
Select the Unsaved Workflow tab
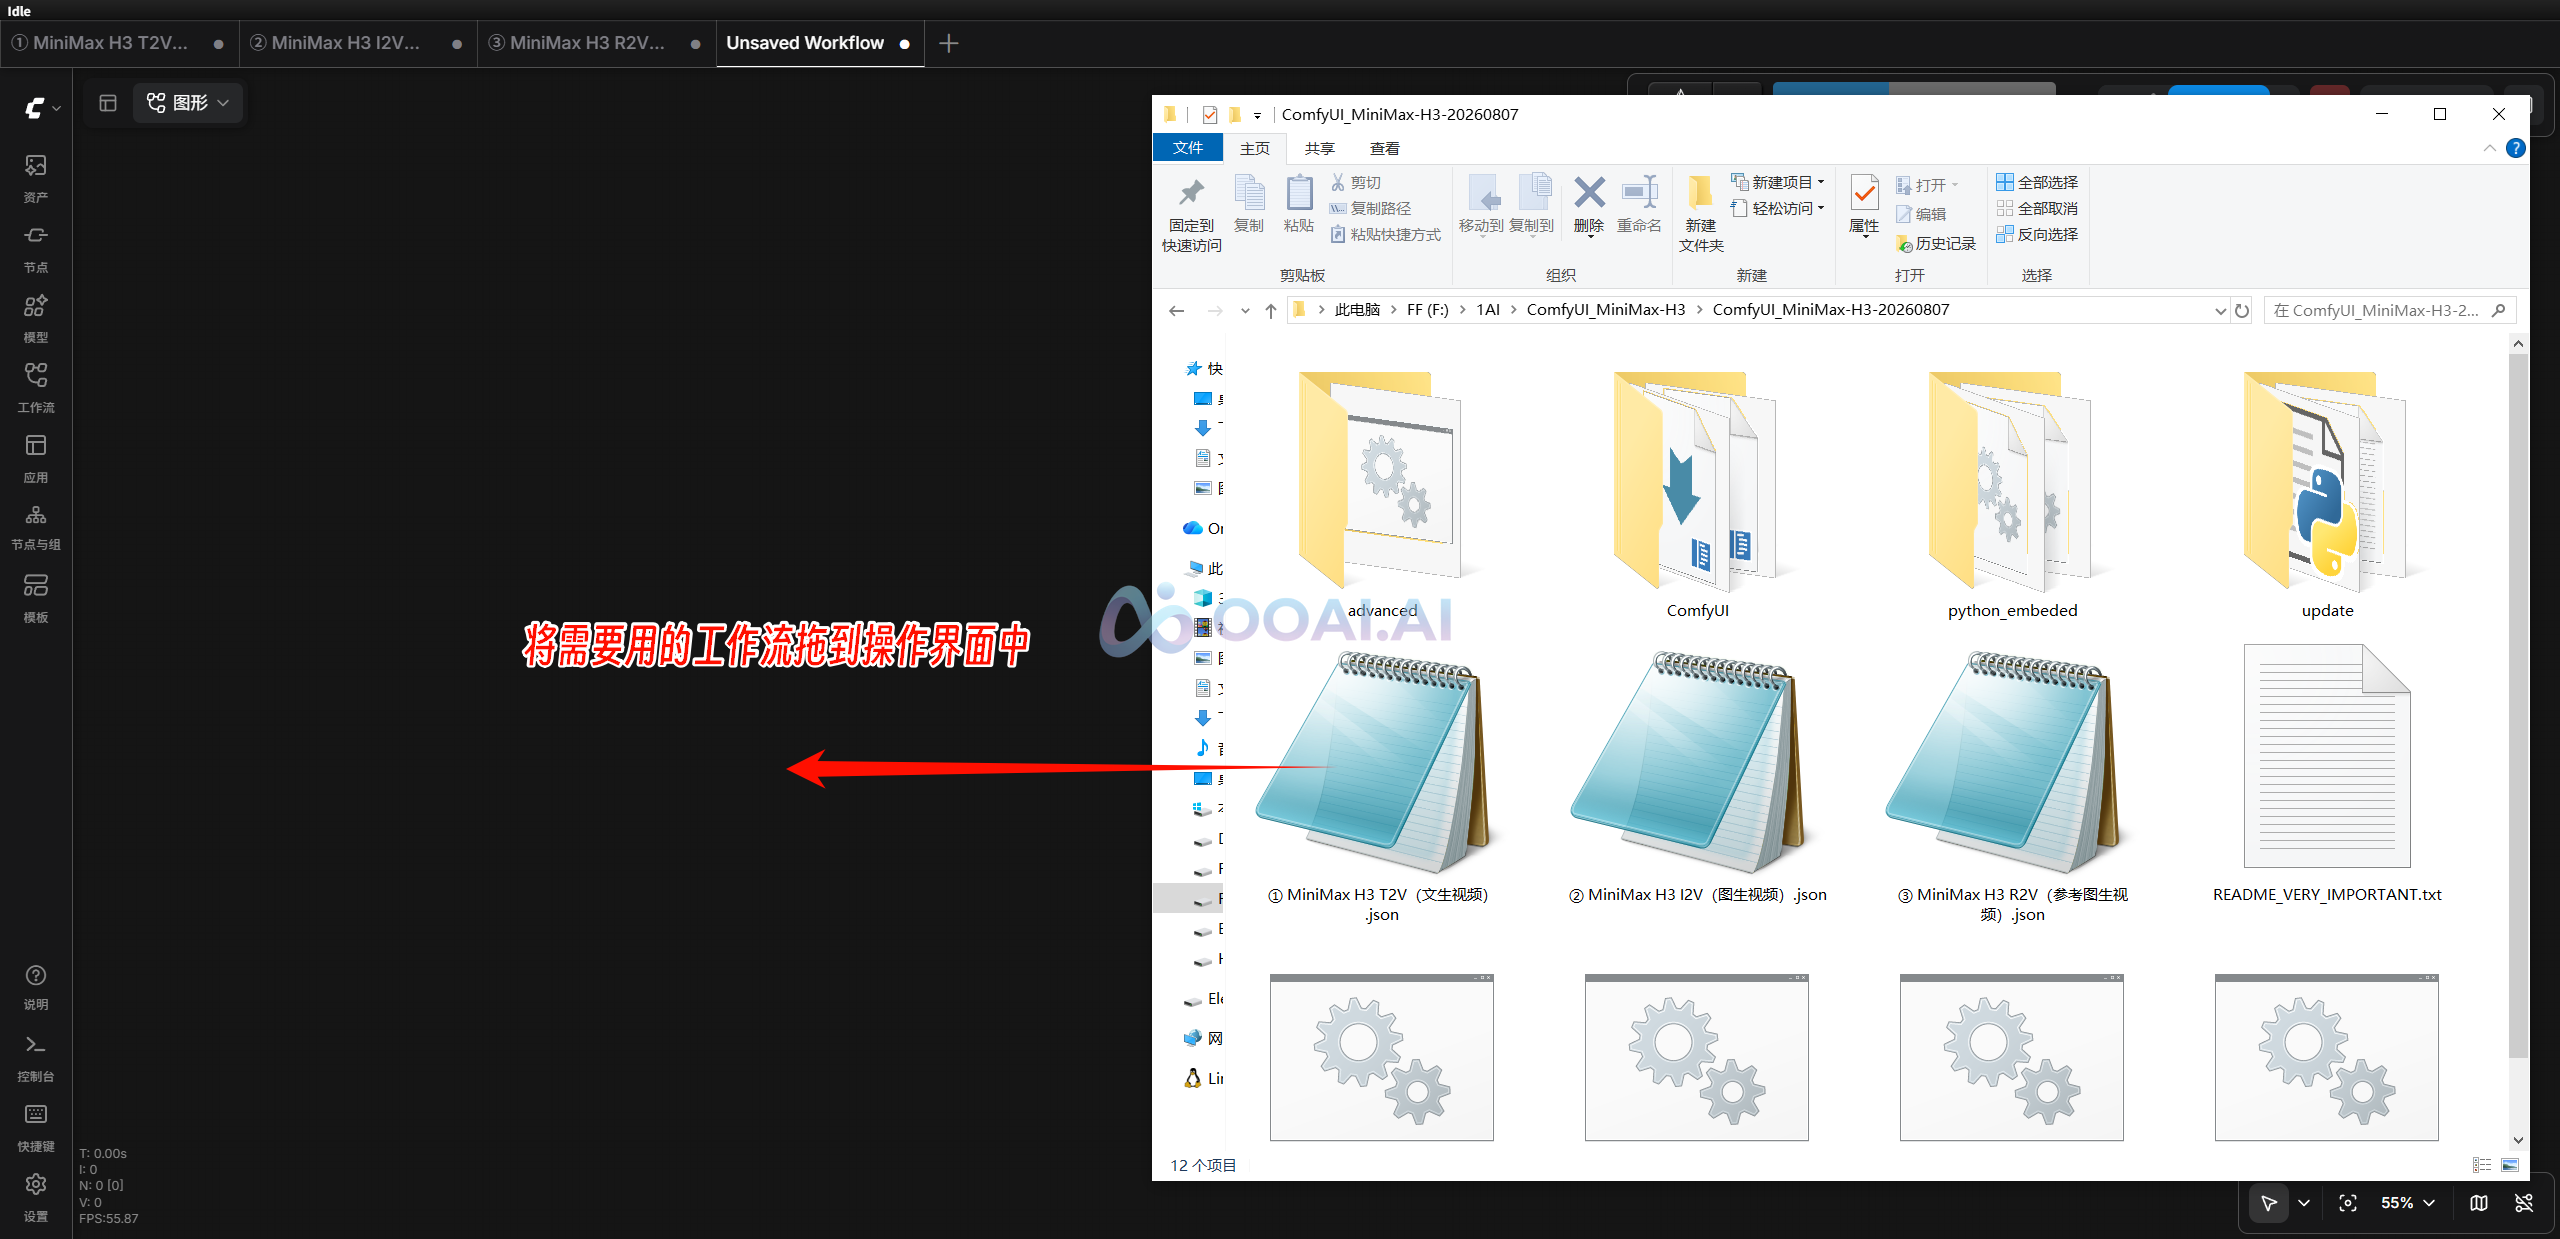(x=819, y=43)
